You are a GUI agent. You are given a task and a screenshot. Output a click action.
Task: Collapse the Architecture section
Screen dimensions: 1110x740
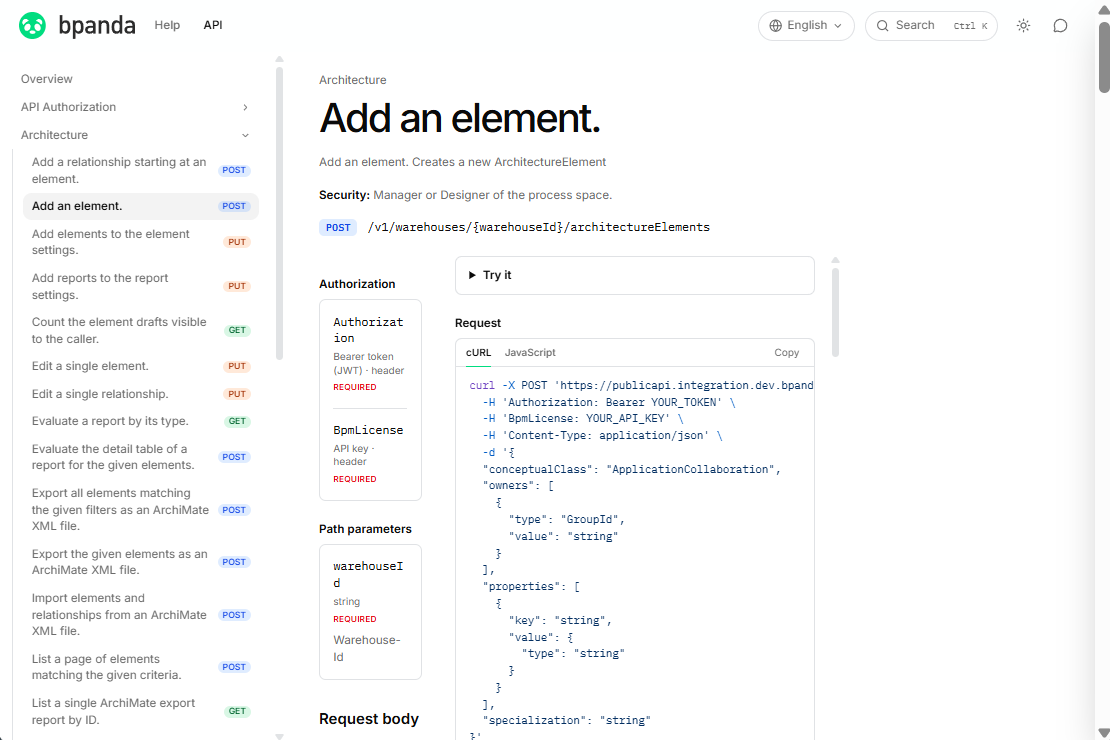pos(135,135)
